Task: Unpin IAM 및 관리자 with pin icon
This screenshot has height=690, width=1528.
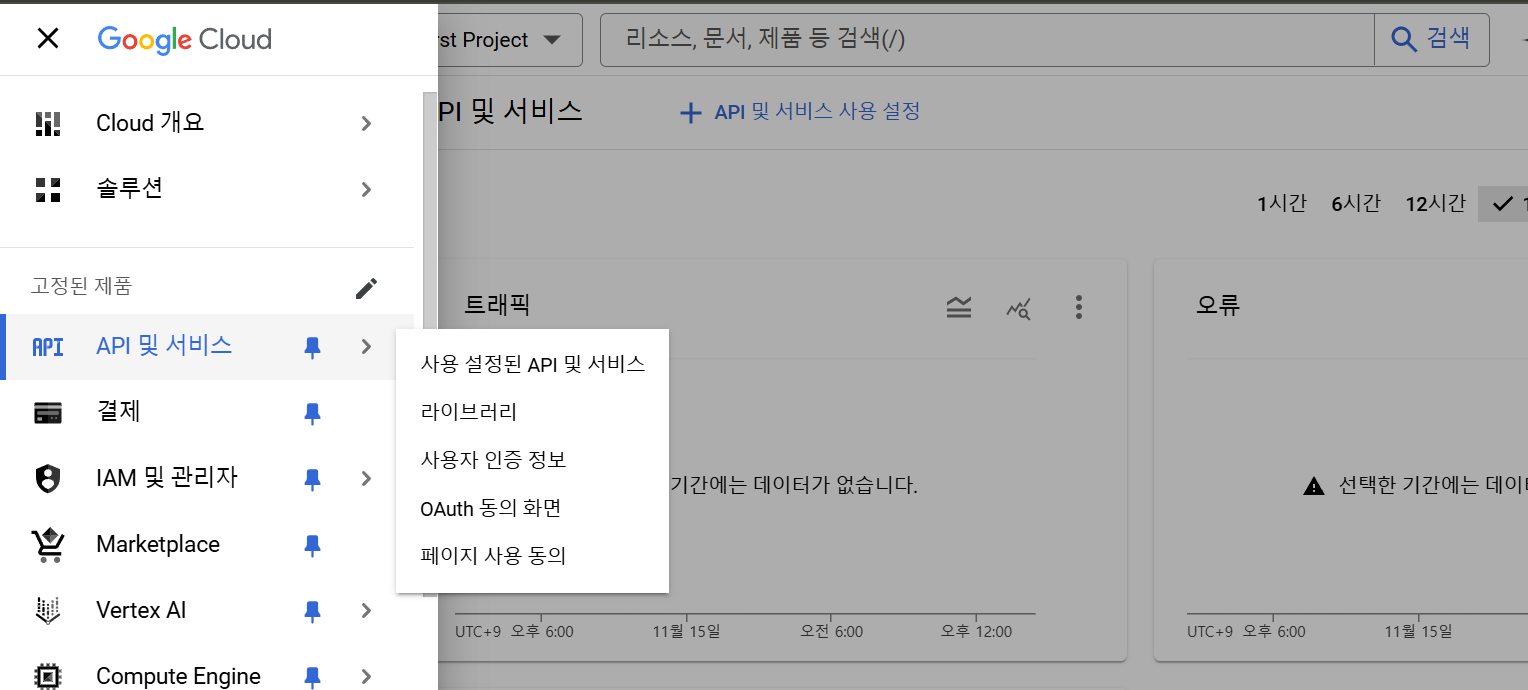Action: pos(313,479)
